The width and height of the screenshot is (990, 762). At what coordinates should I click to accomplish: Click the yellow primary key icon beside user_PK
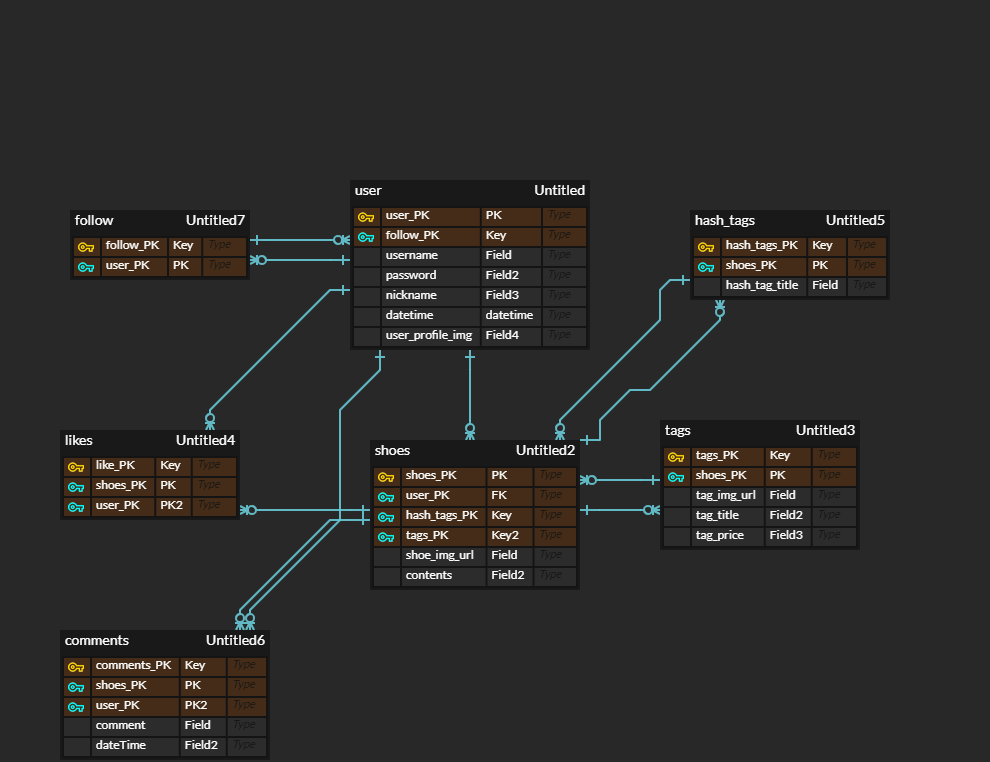pyautogui.click(x=367, y=215)
